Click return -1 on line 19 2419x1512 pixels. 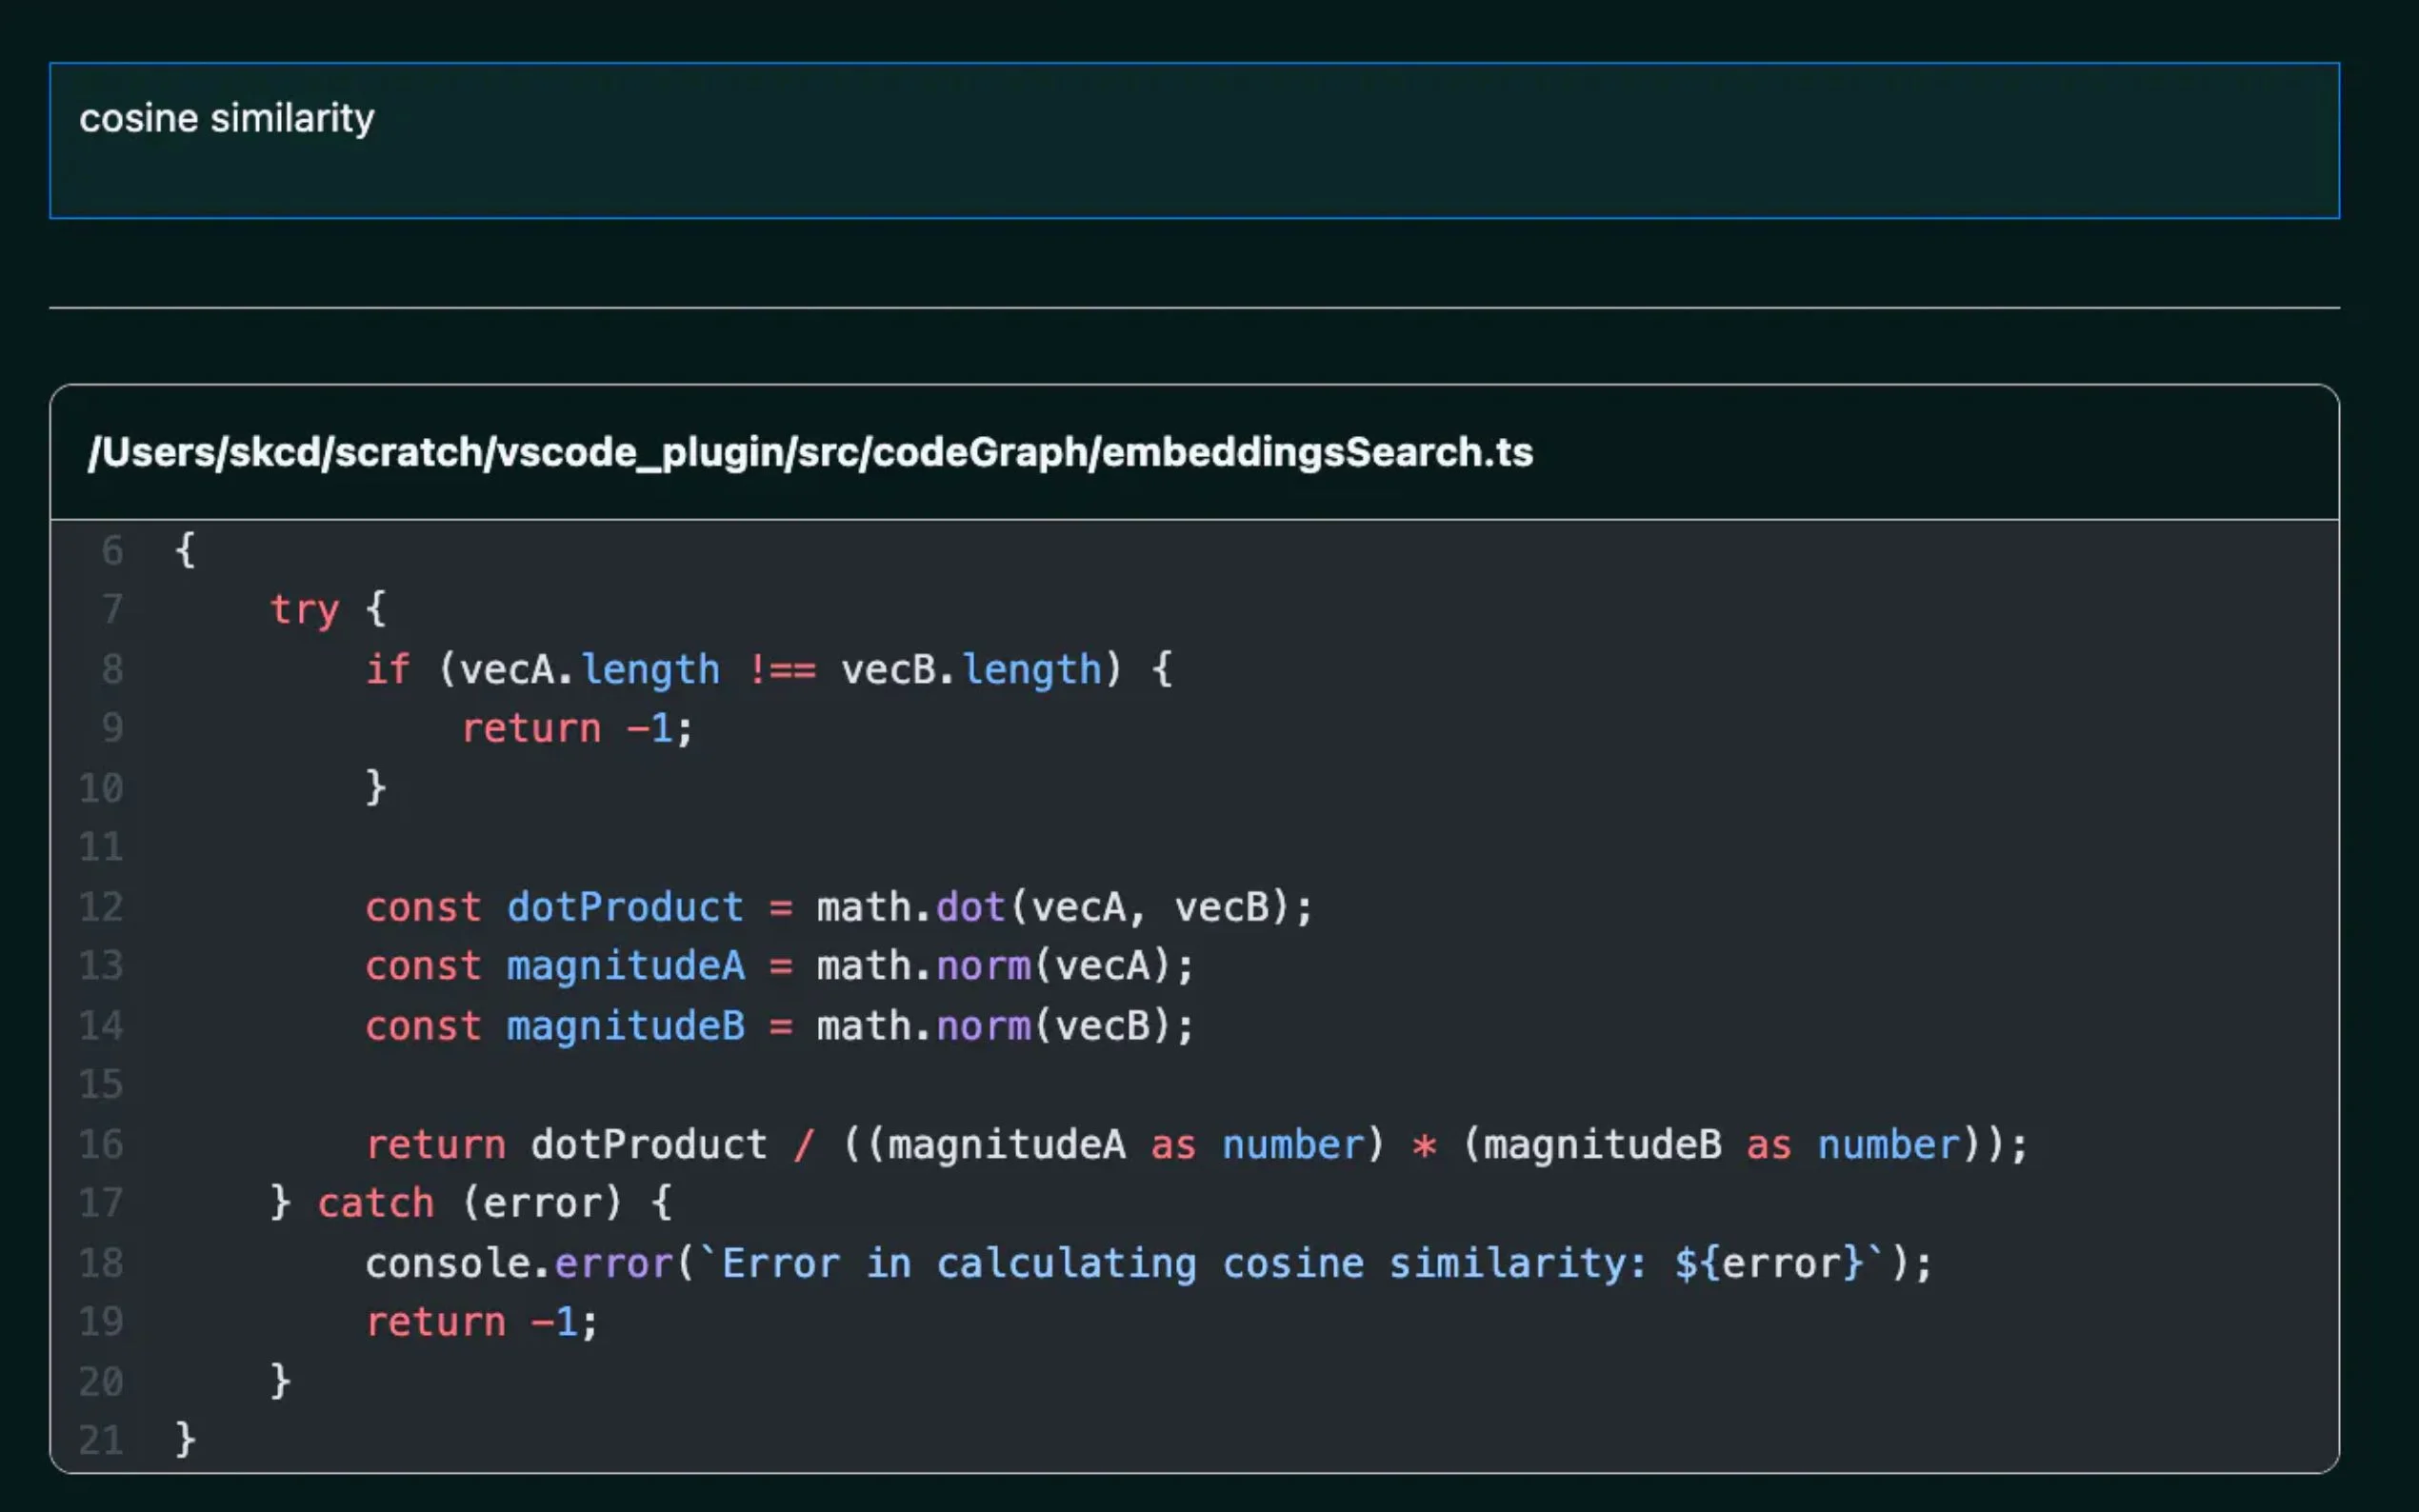pyautogui.click(x=481, y=1322)
